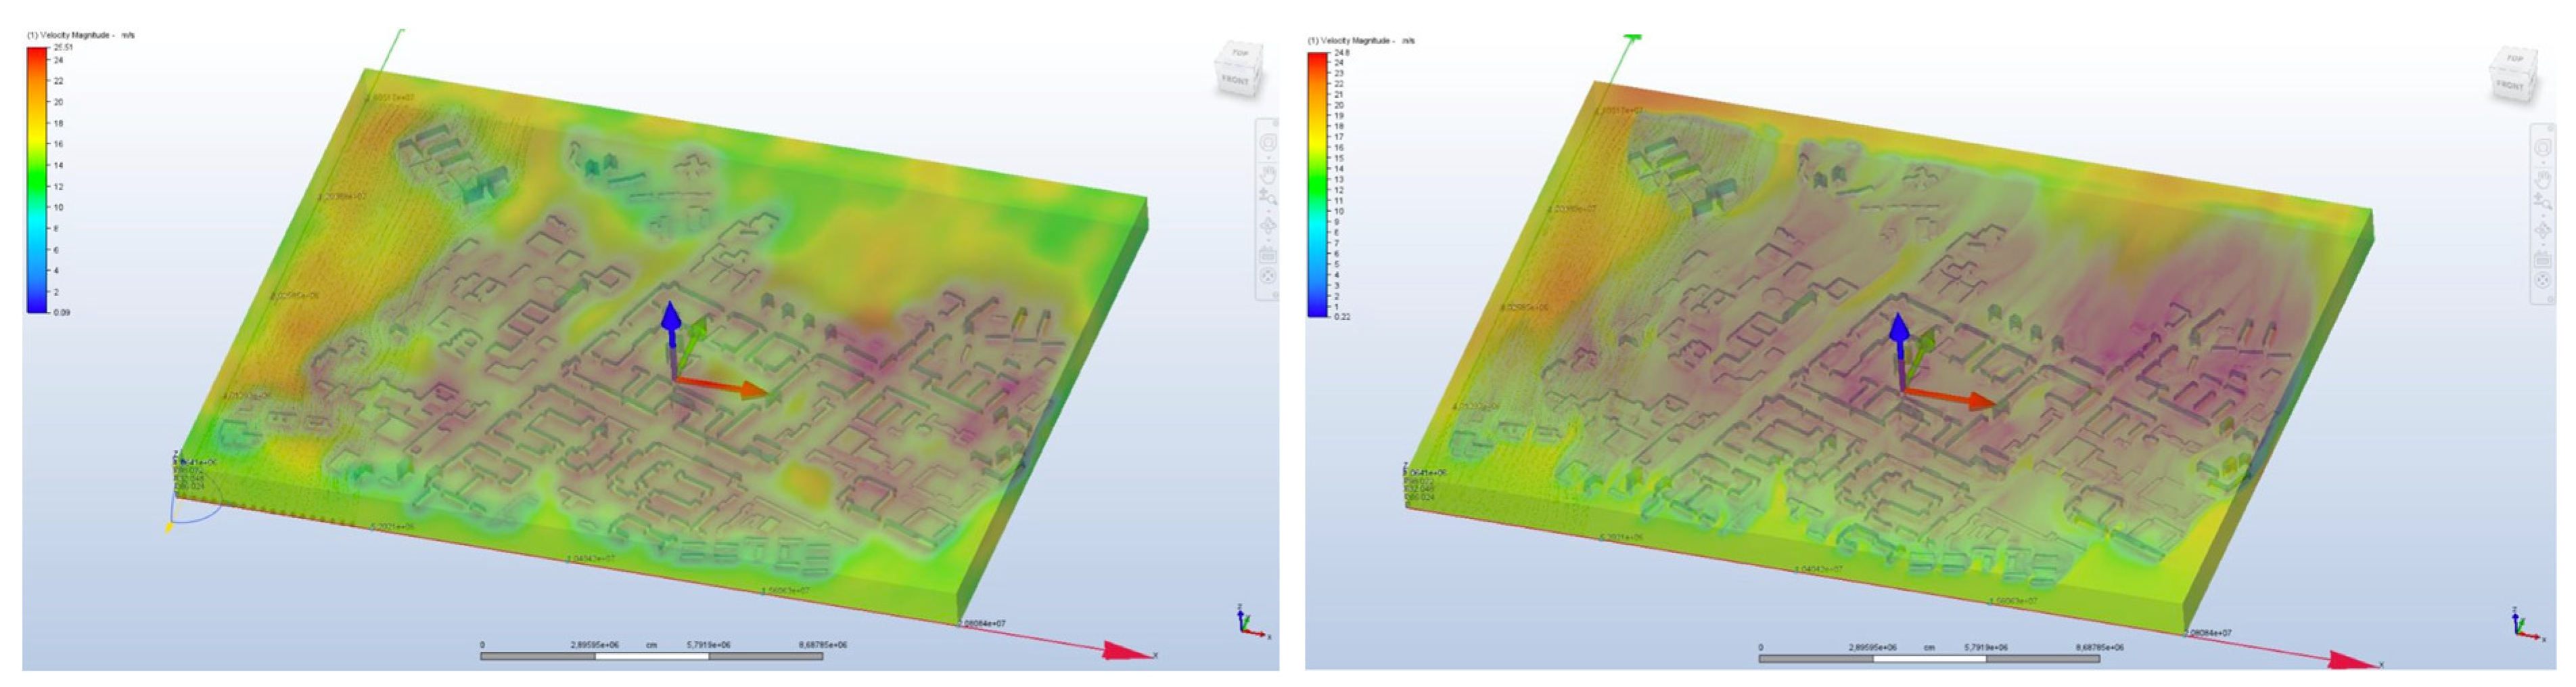This screenshot has width=2576, height=687.
Task: Click the bottom round icon in left navigation bar
Action: point(1268,276)
